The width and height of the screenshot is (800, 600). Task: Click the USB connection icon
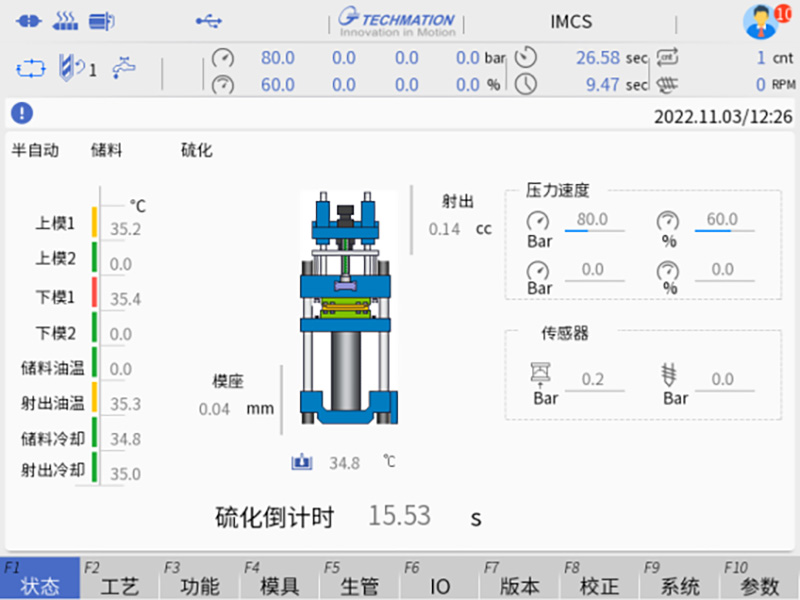(209, 20)
